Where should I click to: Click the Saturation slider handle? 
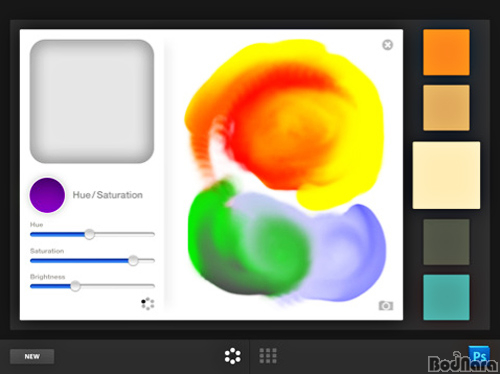click(x=133, y=260)
